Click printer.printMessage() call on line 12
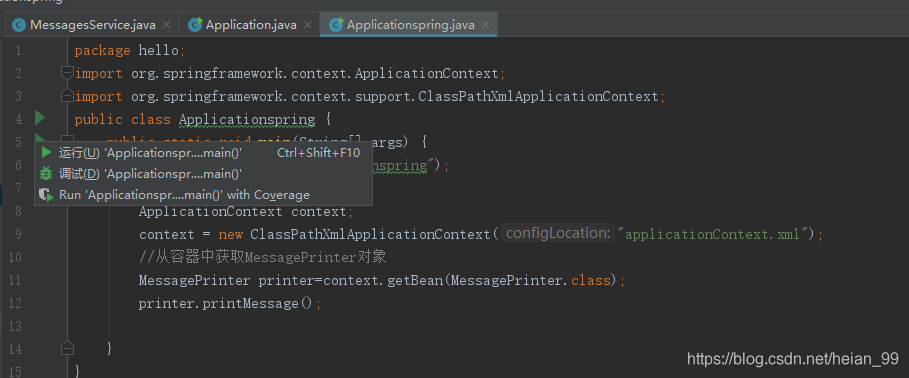Image resolution: width=909 pixels, height=378 pixels. [x=230, y=303]
